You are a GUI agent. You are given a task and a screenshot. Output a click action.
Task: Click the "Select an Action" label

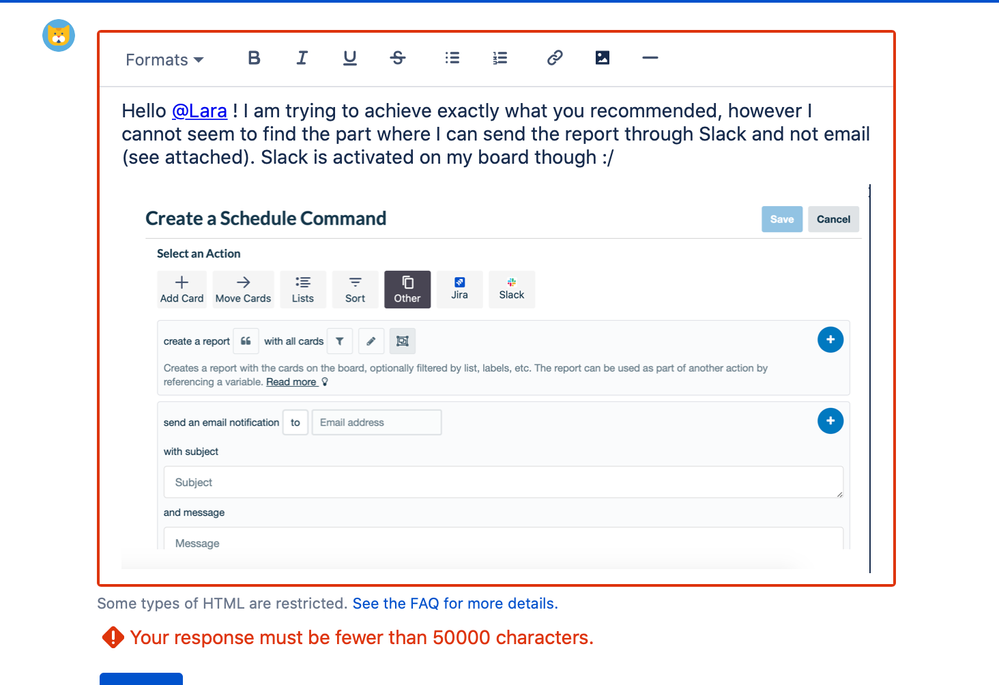click(199, 254)
